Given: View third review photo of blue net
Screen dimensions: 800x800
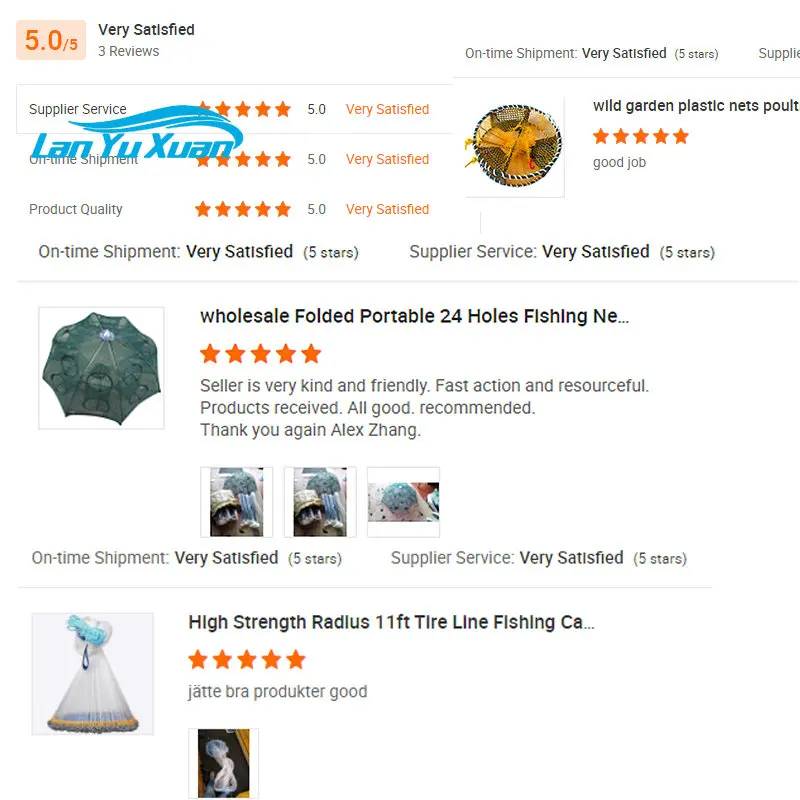Looking at the screenshot, I should [x=403, y=502].
